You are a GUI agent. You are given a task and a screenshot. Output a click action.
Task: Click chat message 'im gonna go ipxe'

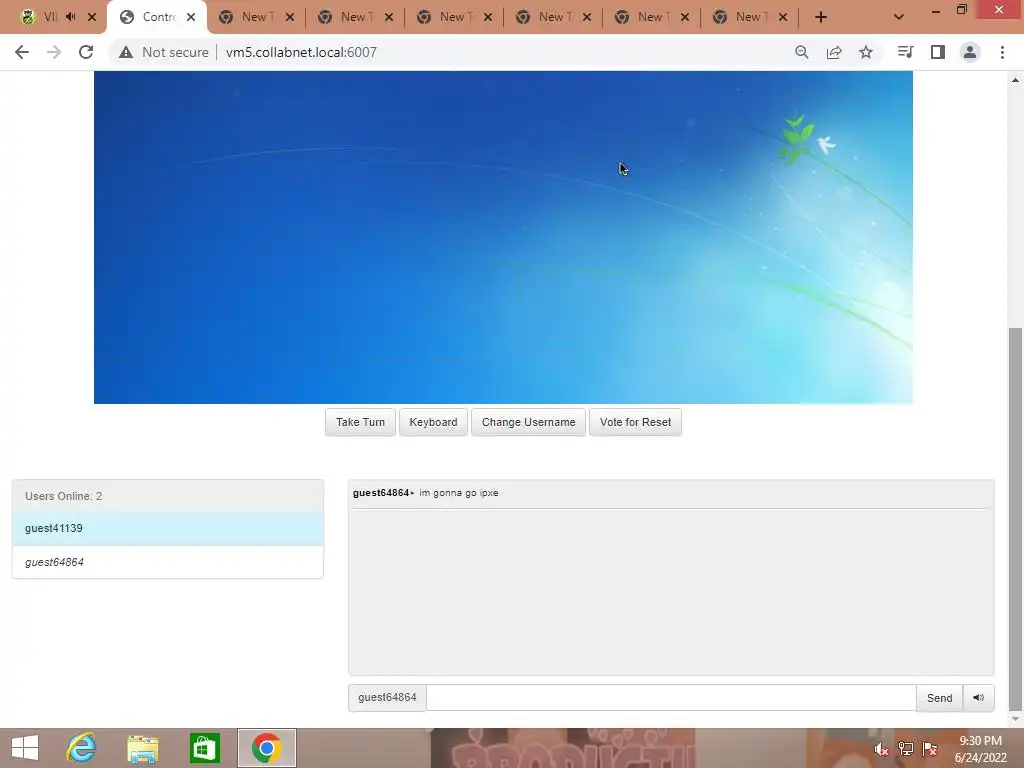(x=458, y=493)
